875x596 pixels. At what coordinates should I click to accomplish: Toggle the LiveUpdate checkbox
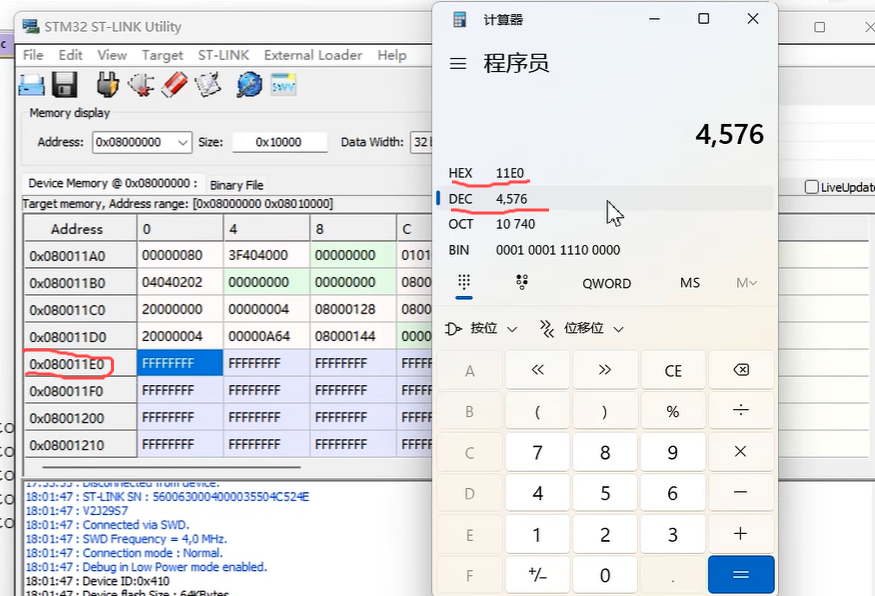[811, 187]
